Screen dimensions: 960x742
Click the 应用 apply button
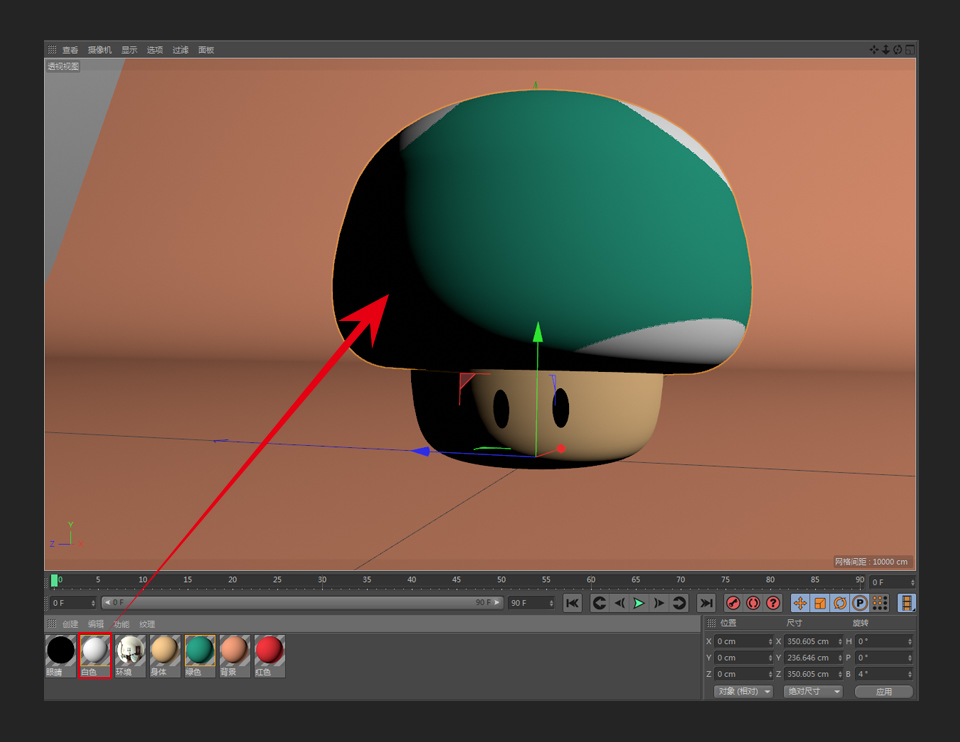(884, 691)
